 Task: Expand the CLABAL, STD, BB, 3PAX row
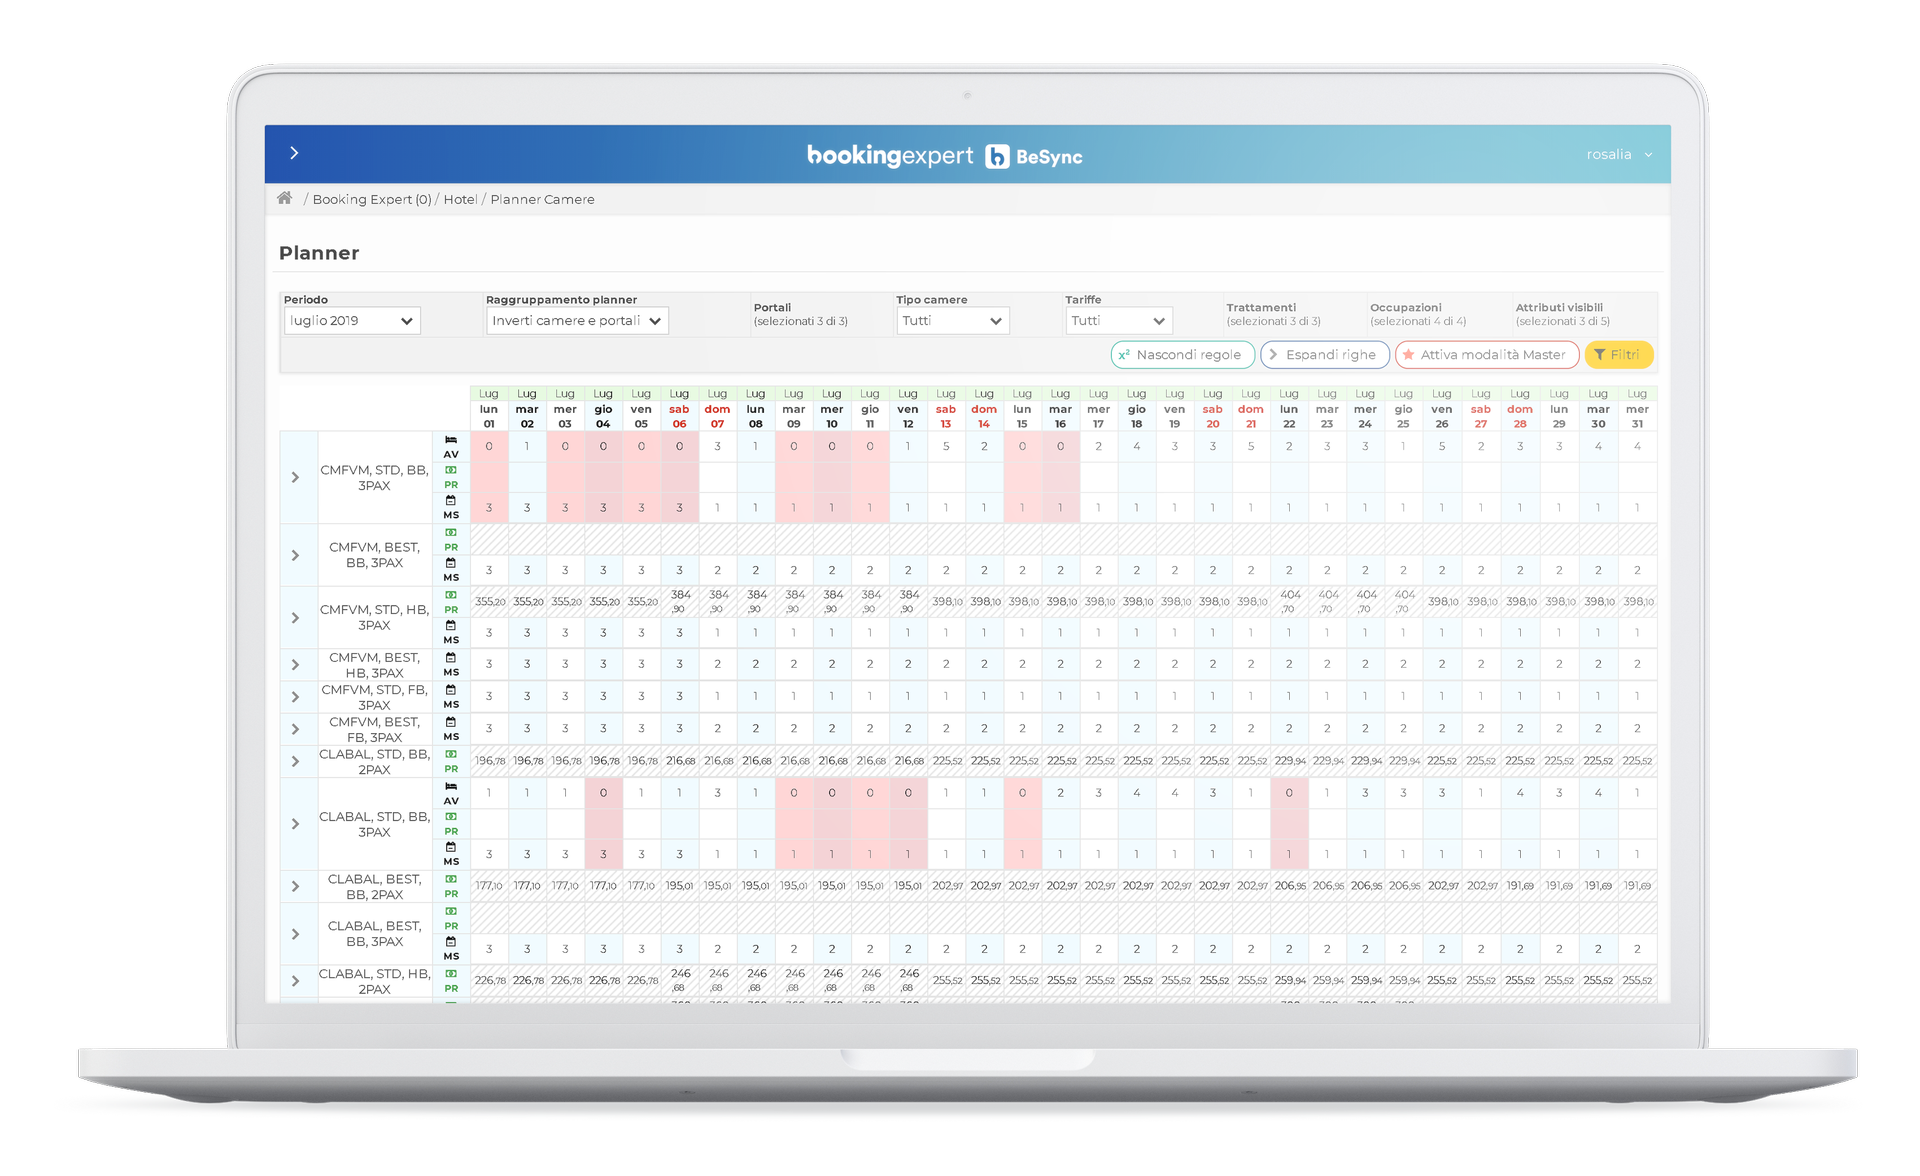[x=296, y=824]
